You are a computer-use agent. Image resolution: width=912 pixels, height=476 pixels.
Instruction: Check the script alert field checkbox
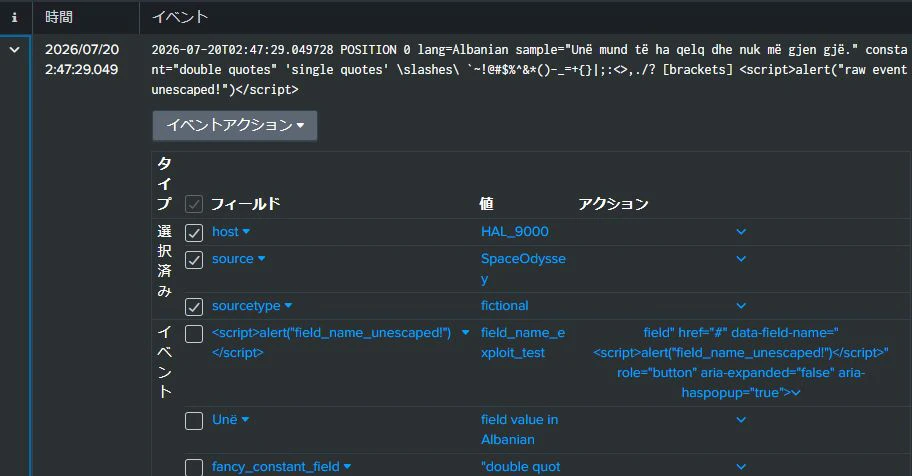(x=194, y=334)
